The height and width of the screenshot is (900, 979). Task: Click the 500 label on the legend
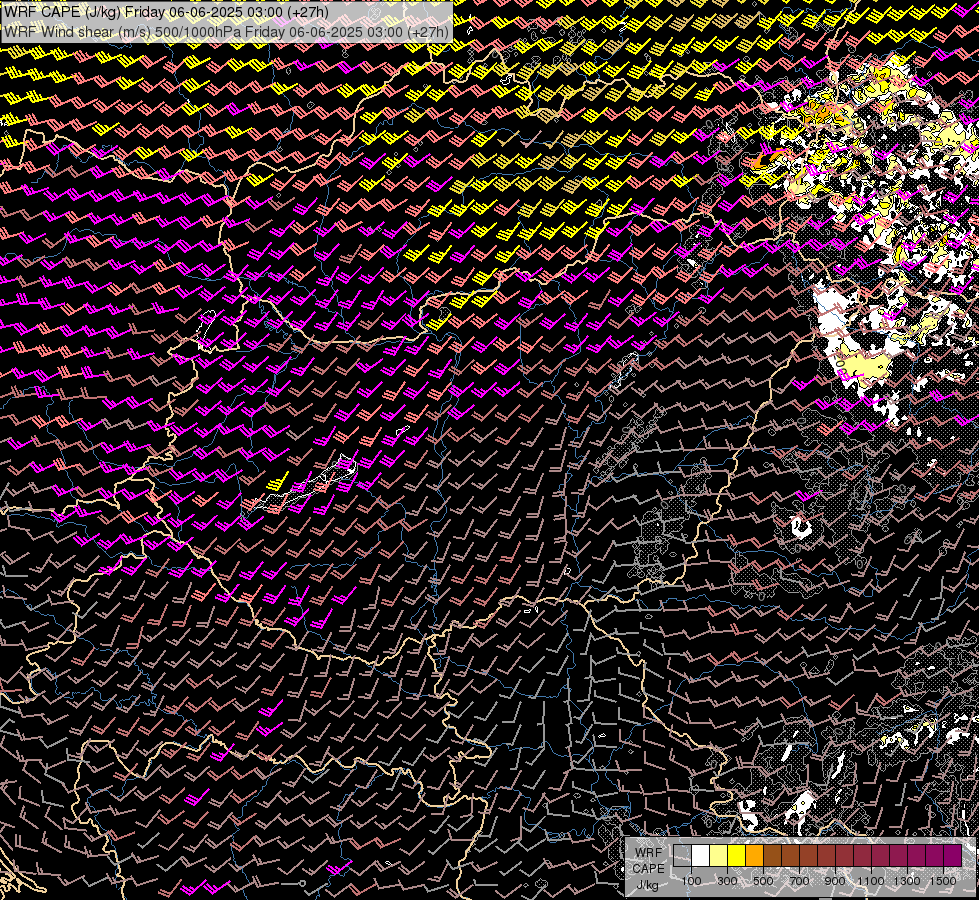coord(763,881)
